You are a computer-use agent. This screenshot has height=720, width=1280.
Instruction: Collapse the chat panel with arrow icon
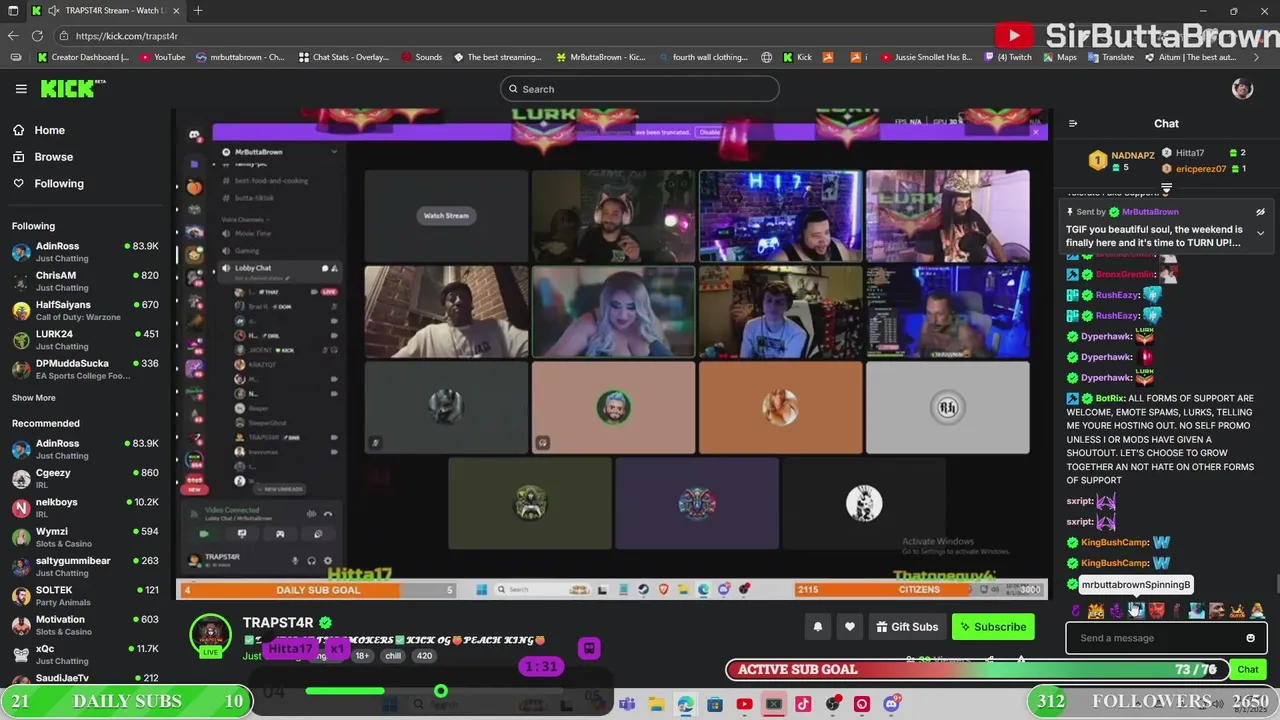(1073, 124)
